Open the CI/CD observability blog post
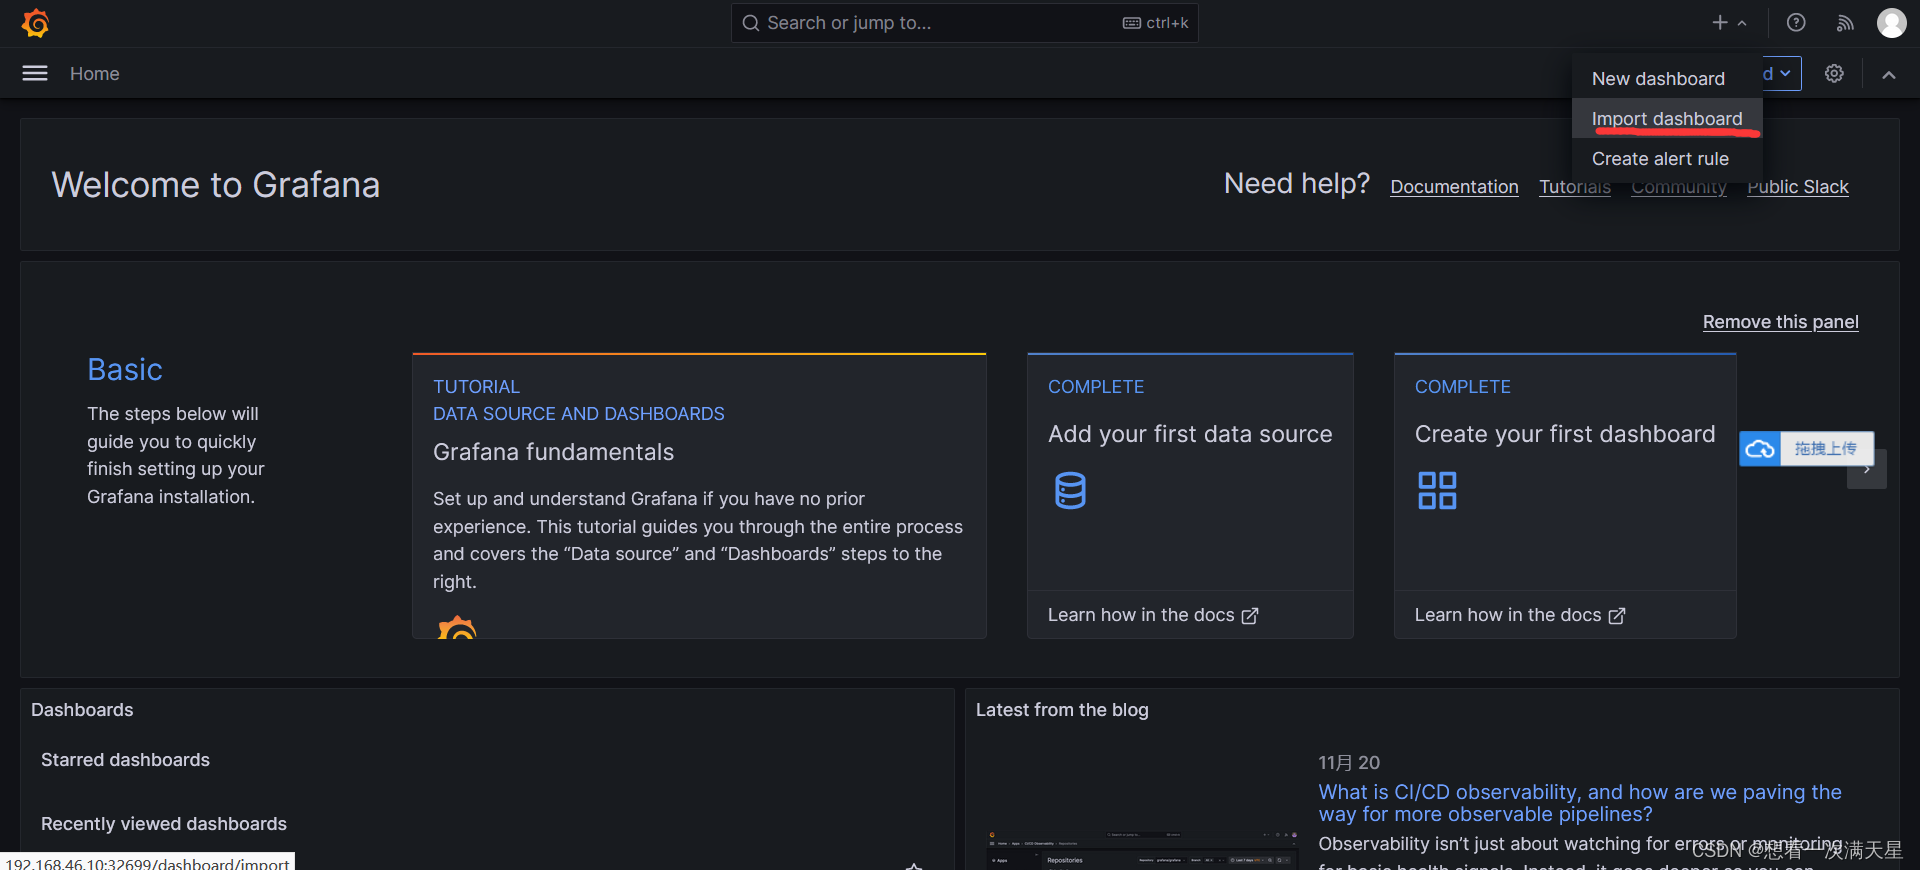The width and height of the screenshot is (1920, 870). click(x=1580, y=803)
